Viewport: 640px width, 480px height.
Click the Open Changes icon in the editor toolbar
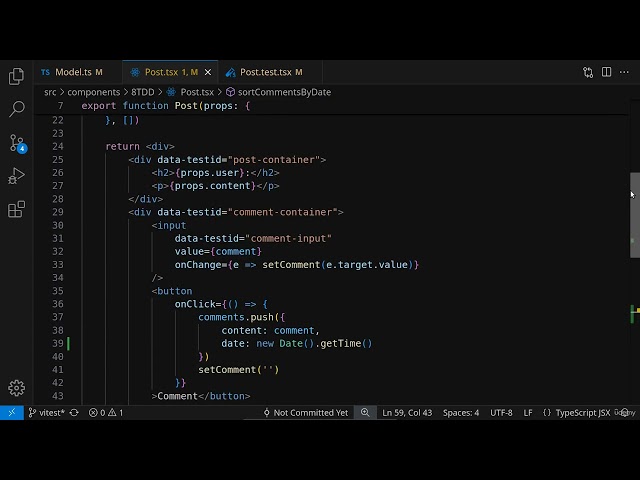588,73
